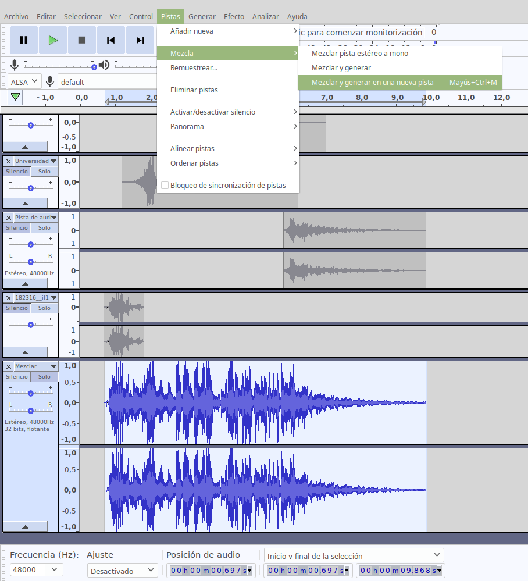The width and height of the screenshot is (528, 581).
Task: Mute the Pista de audio track
Action: [17, 228]
